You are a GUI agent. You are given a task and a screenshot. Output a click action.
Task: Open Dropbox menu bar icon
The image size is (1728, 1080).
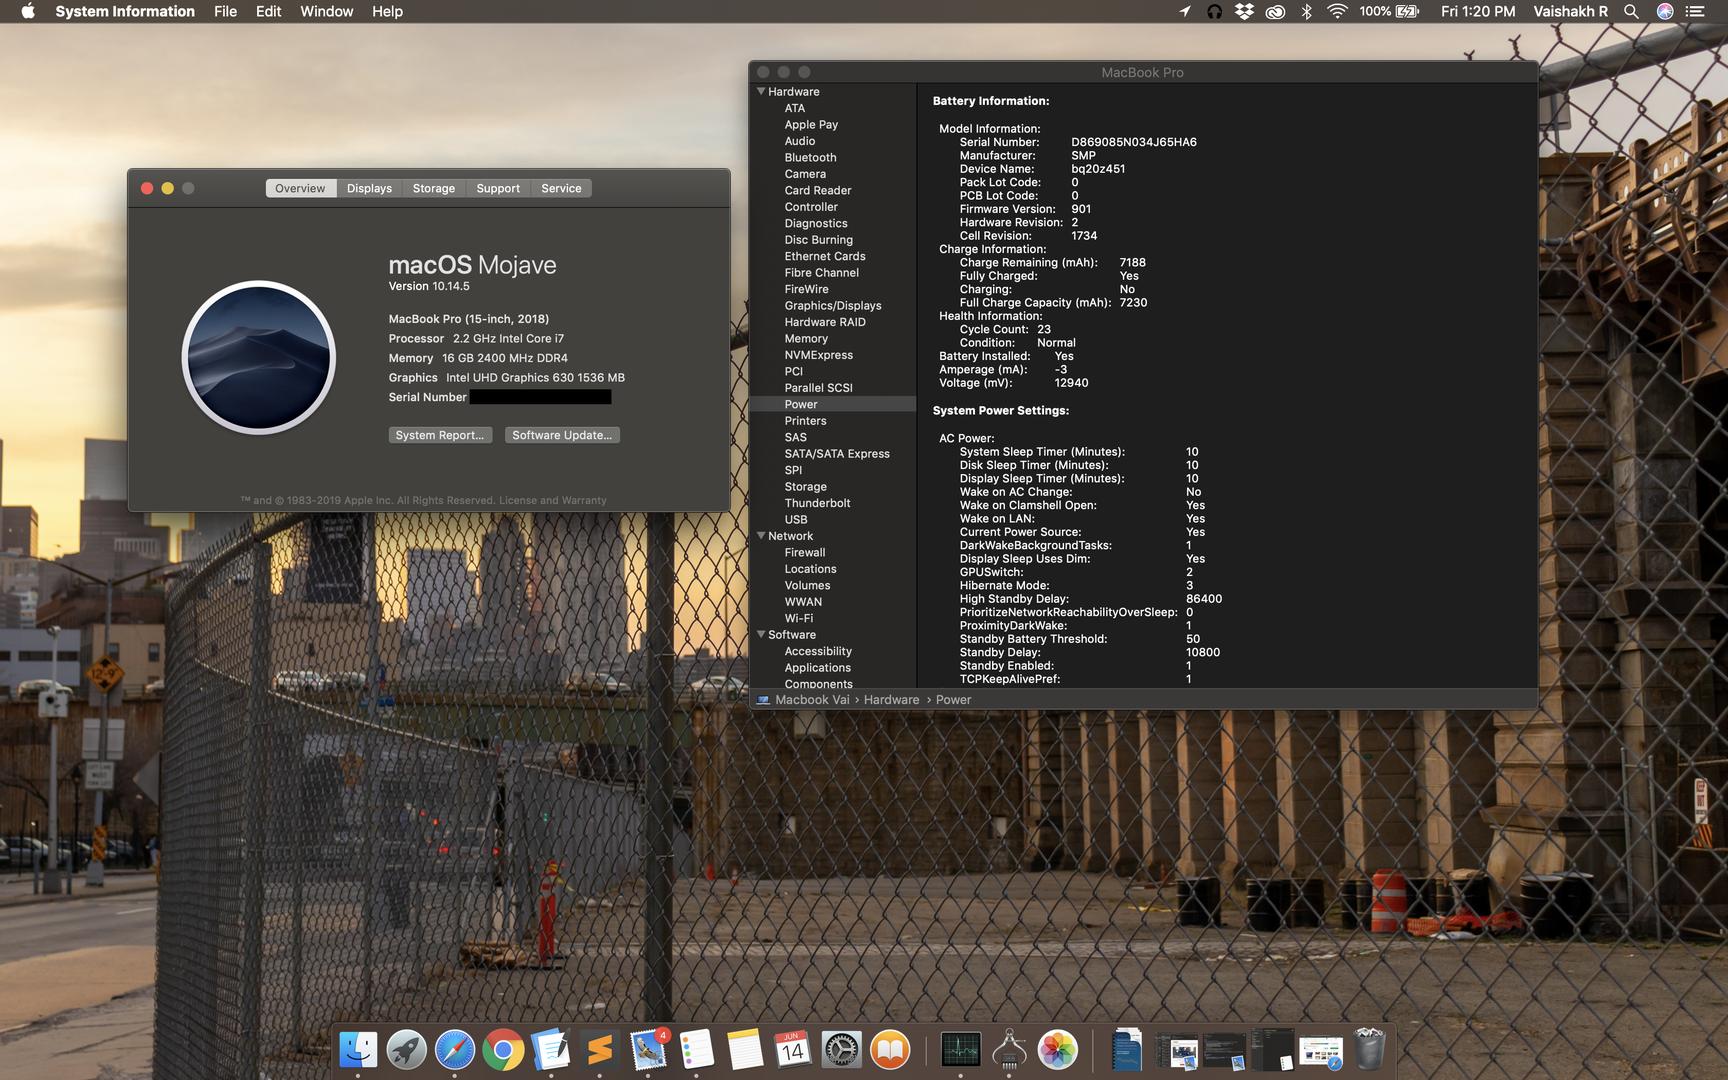tap(1244, 11)
